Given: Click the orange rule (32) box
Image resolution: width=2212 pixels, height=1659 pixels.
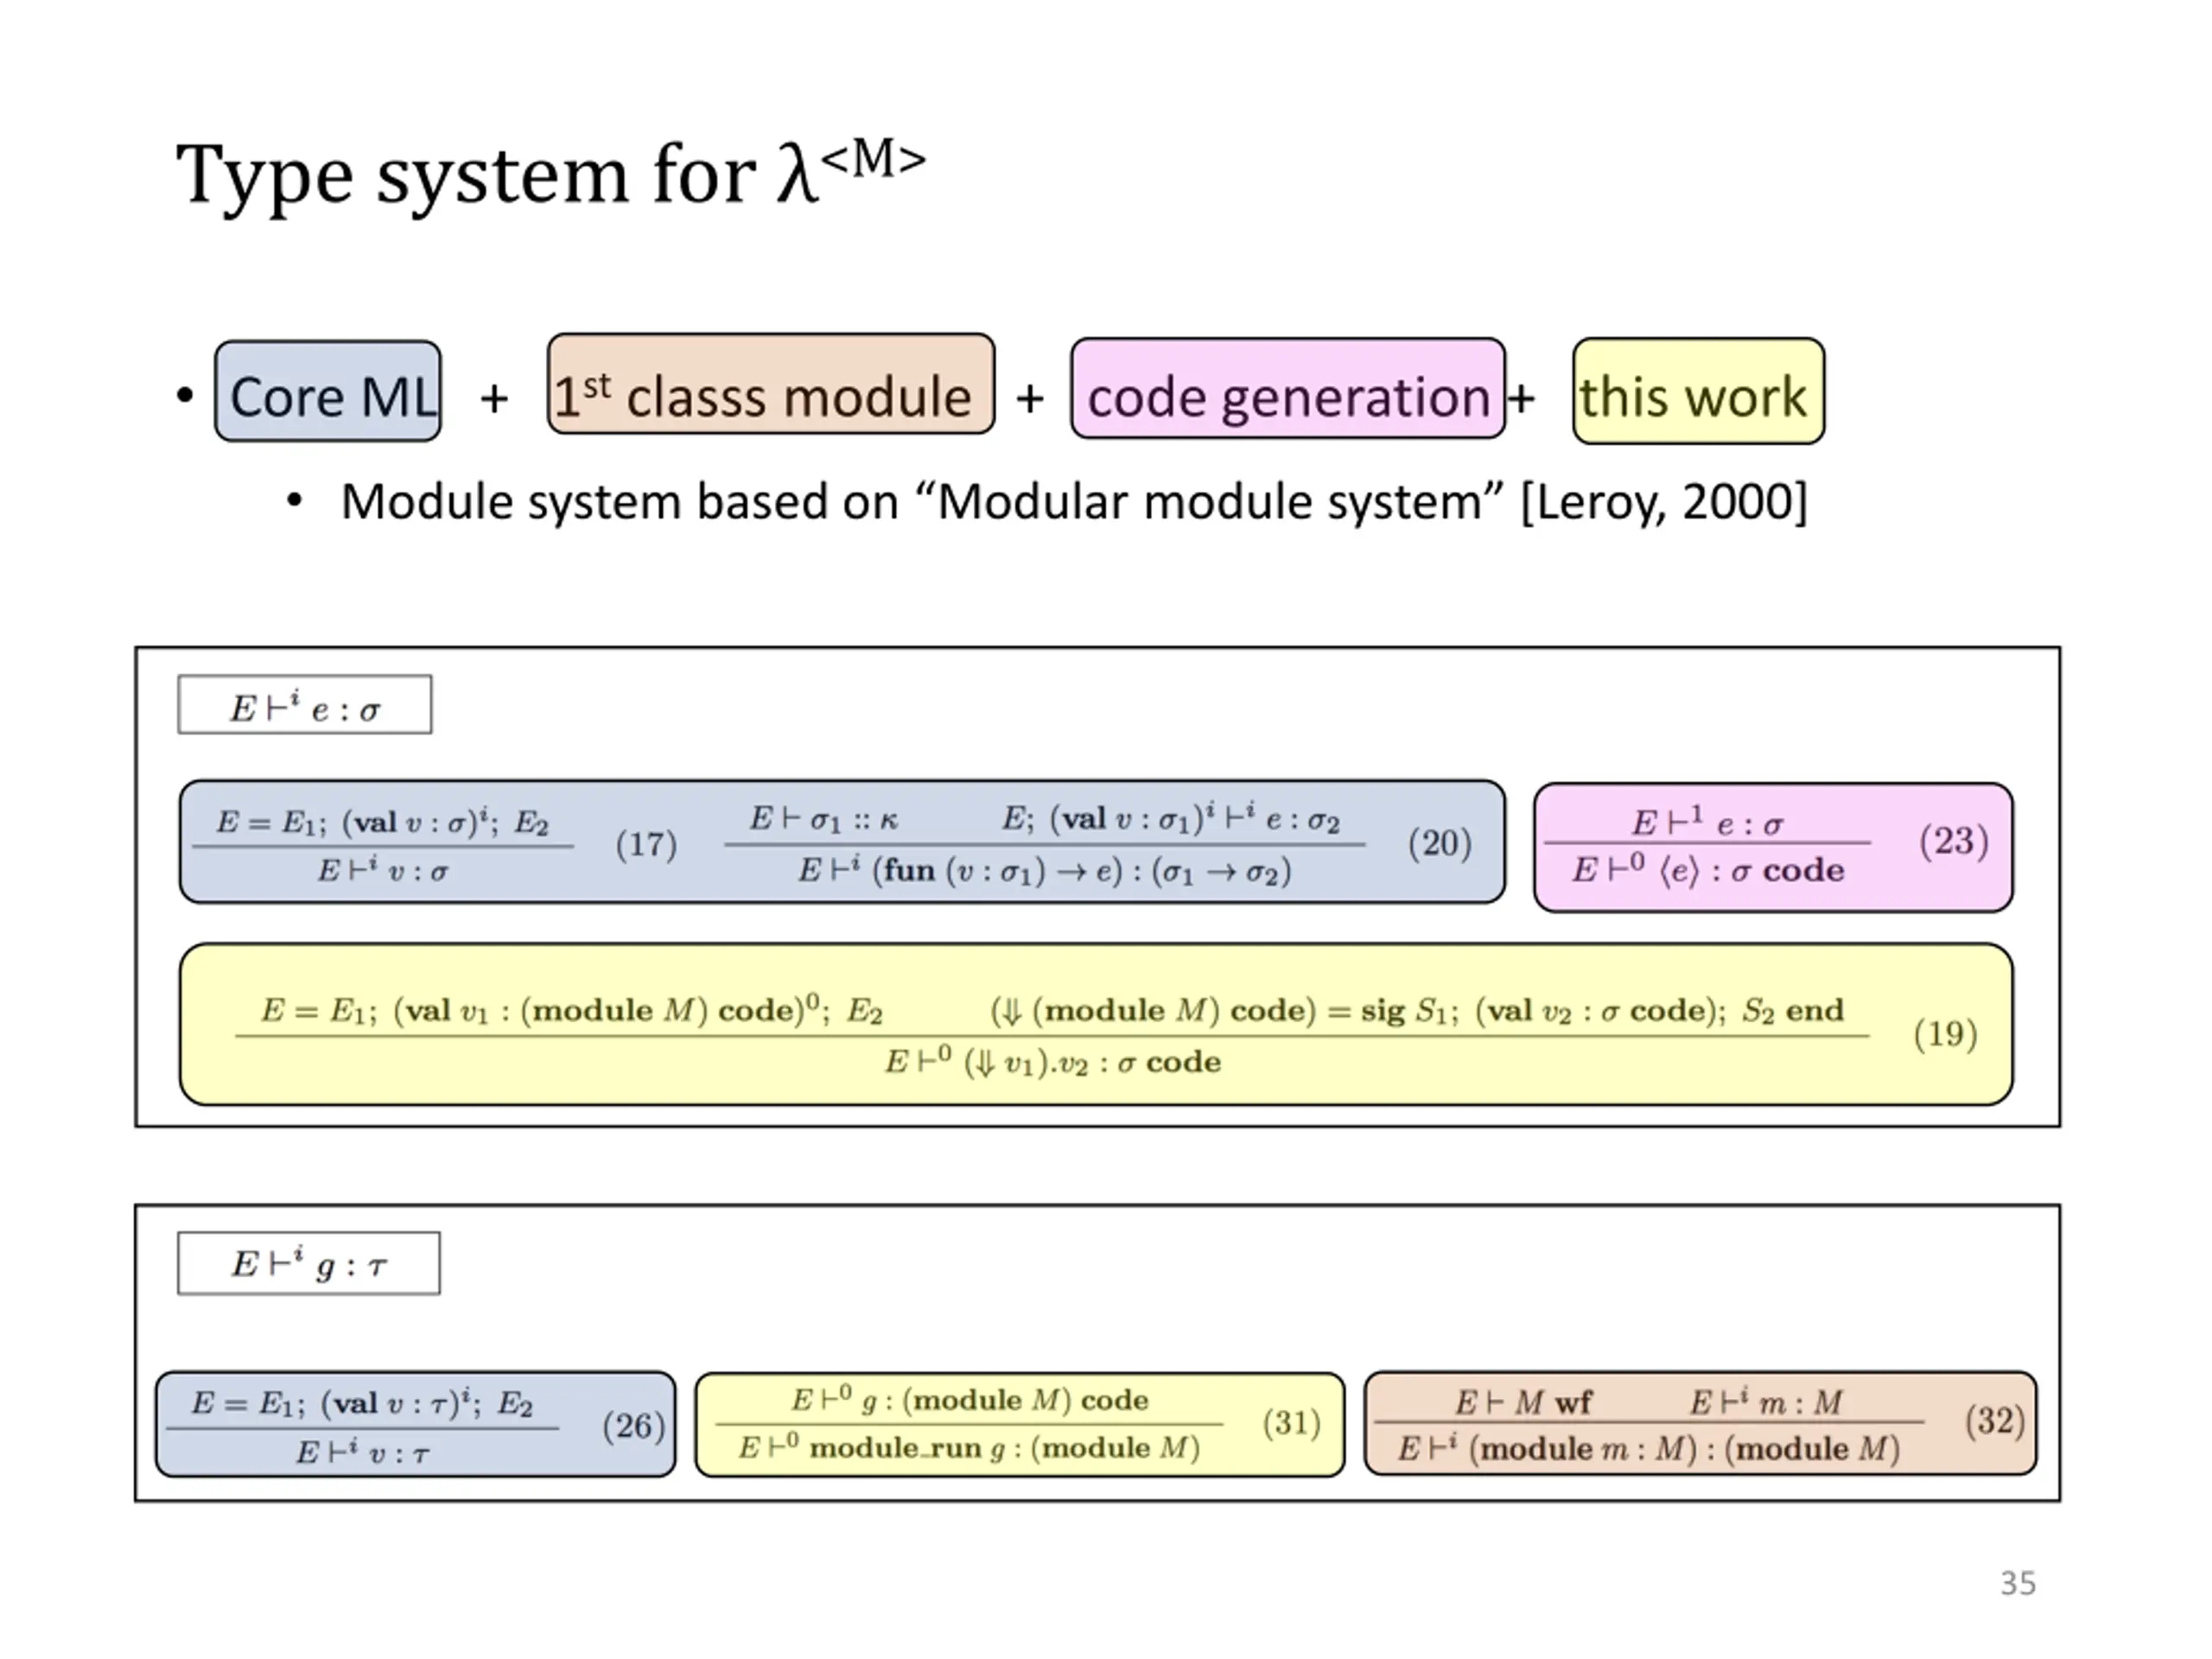Looking at the screenshot, I should pyautogui.click(x=1699, y=1425).
